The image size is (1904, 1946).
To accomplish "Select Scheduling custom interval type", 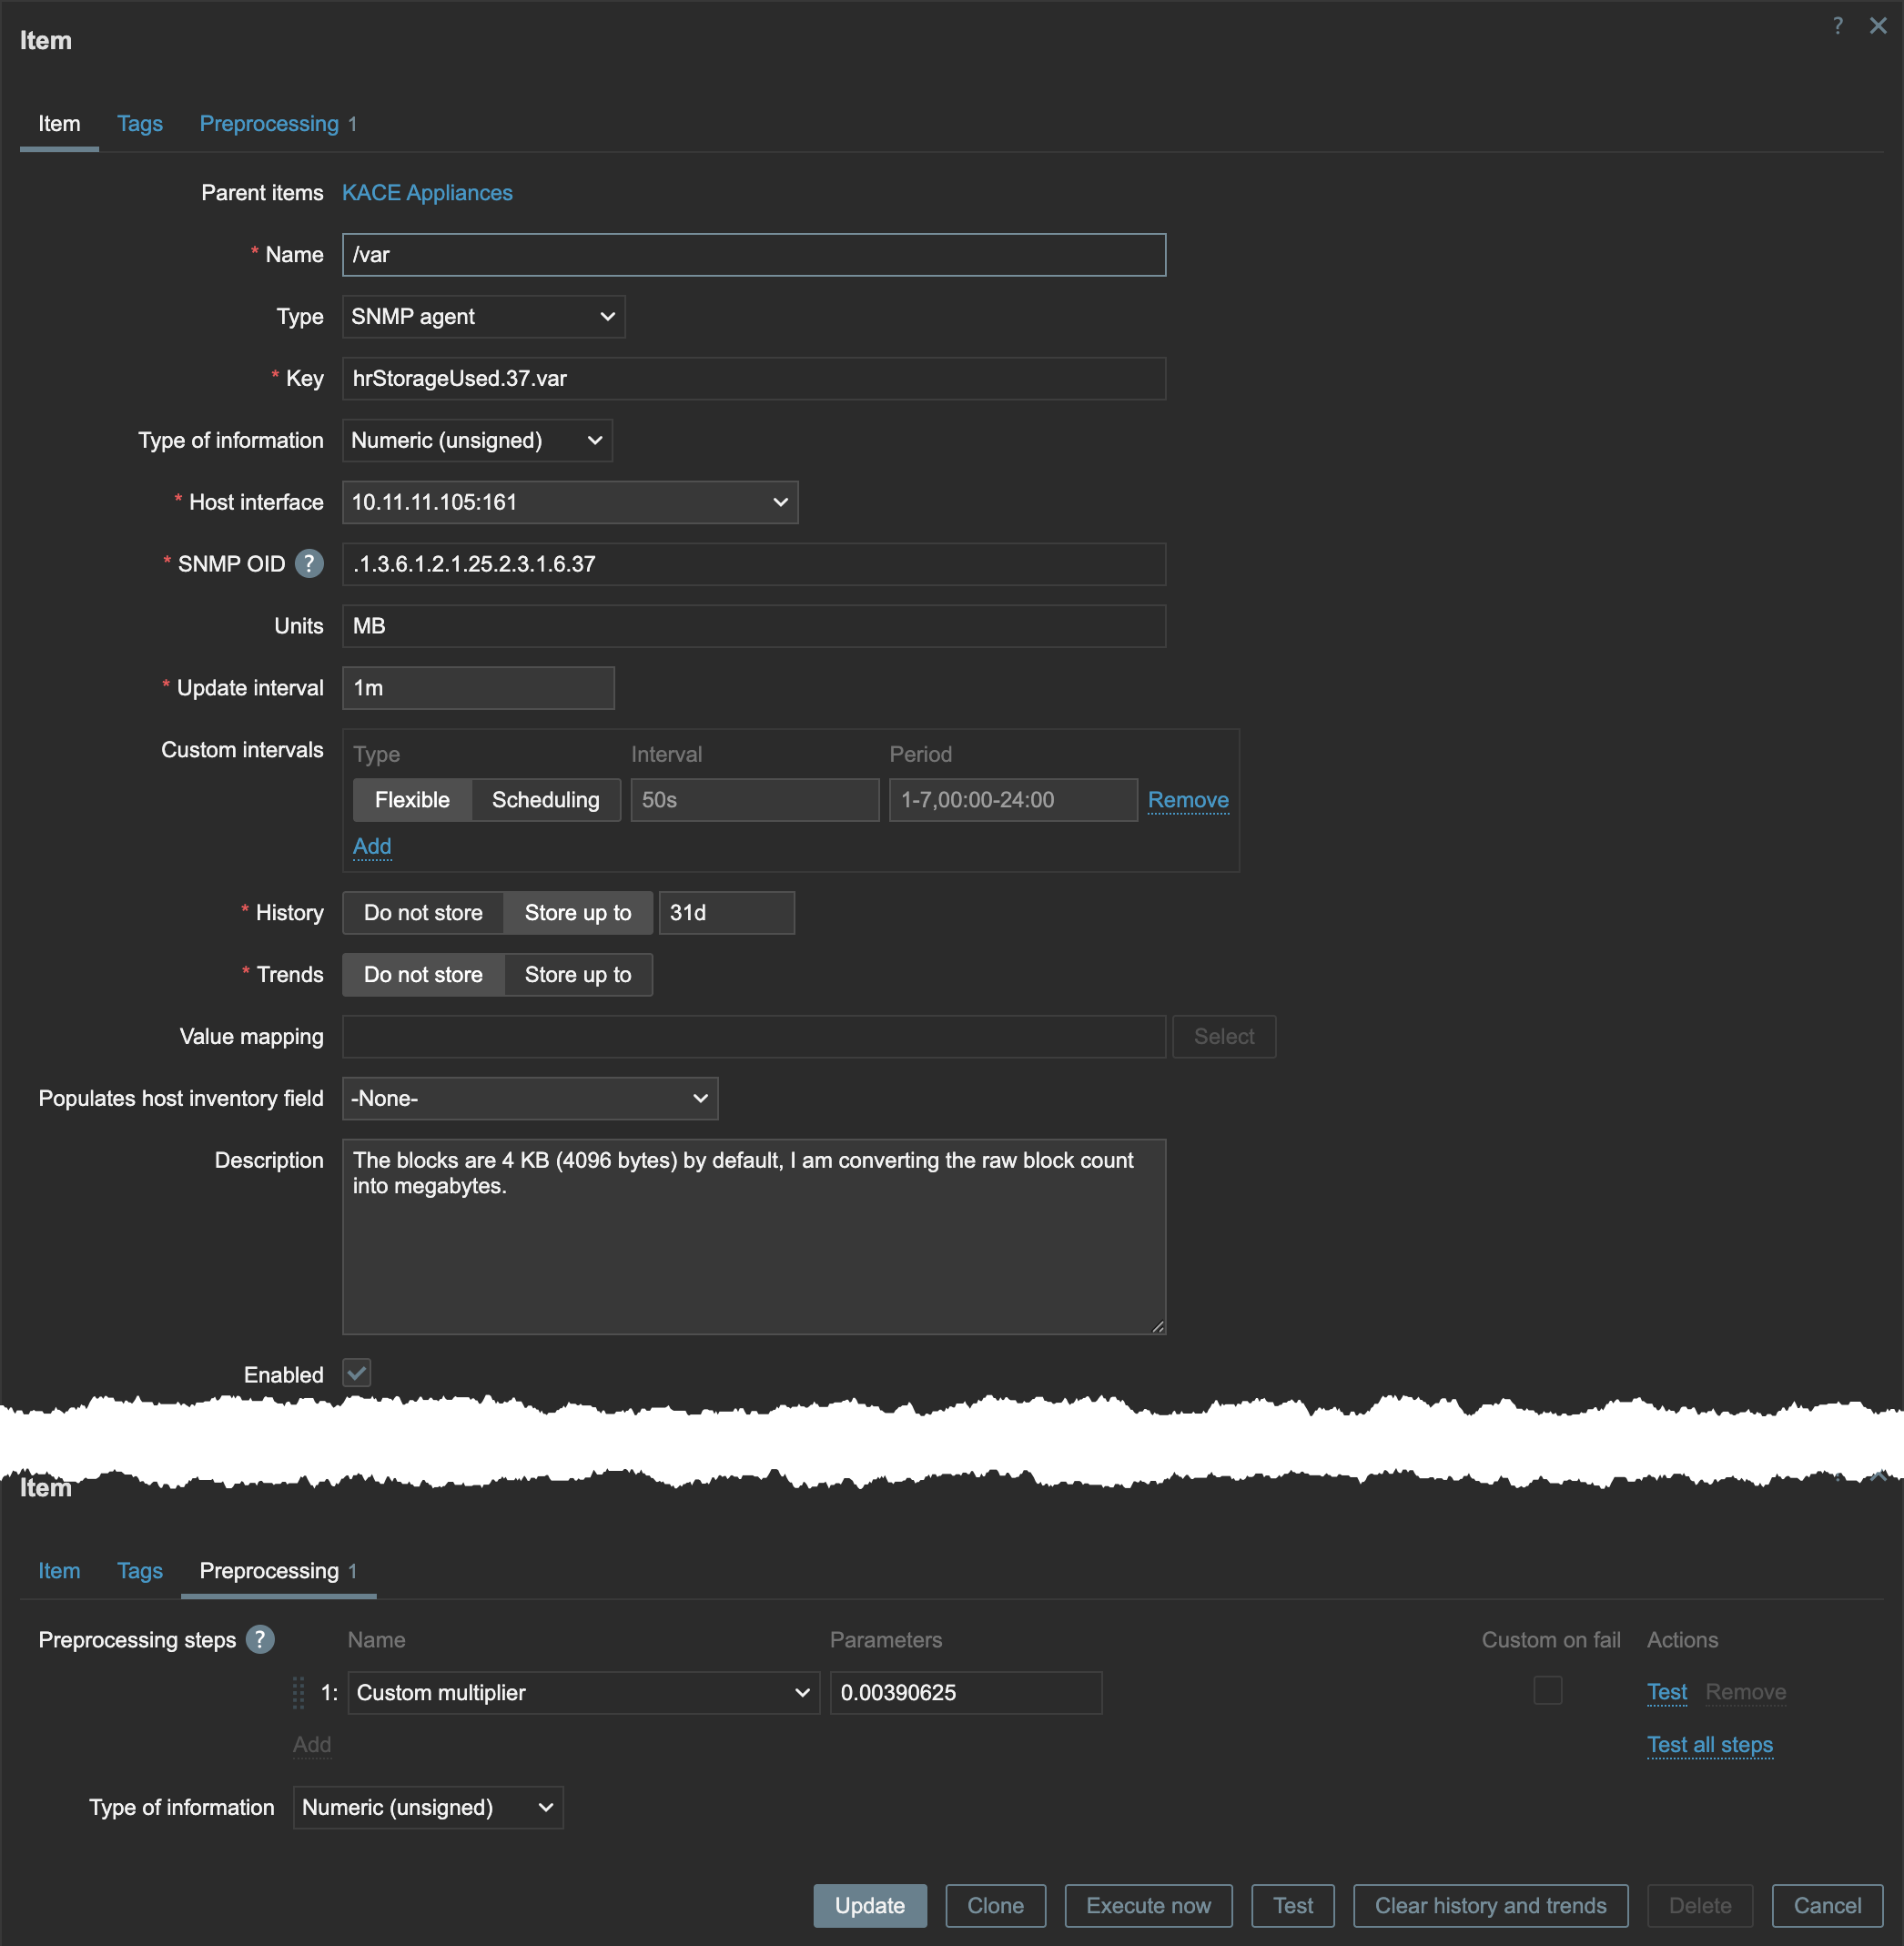I will 545,800.
